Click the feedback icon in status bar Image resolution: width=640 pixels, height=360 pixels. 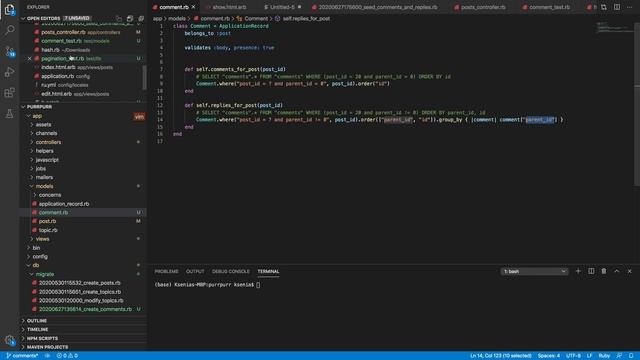point(619,356)
